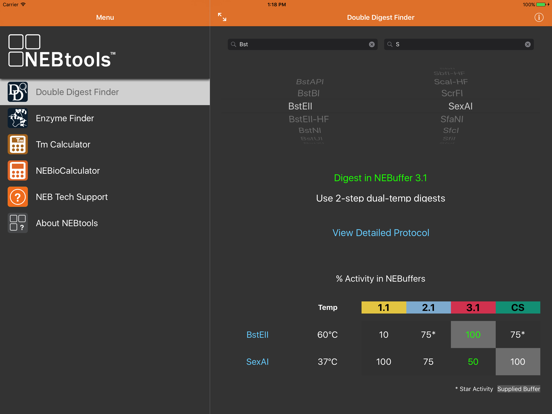Tap the 1:18 PM clock

pos(276,5)
